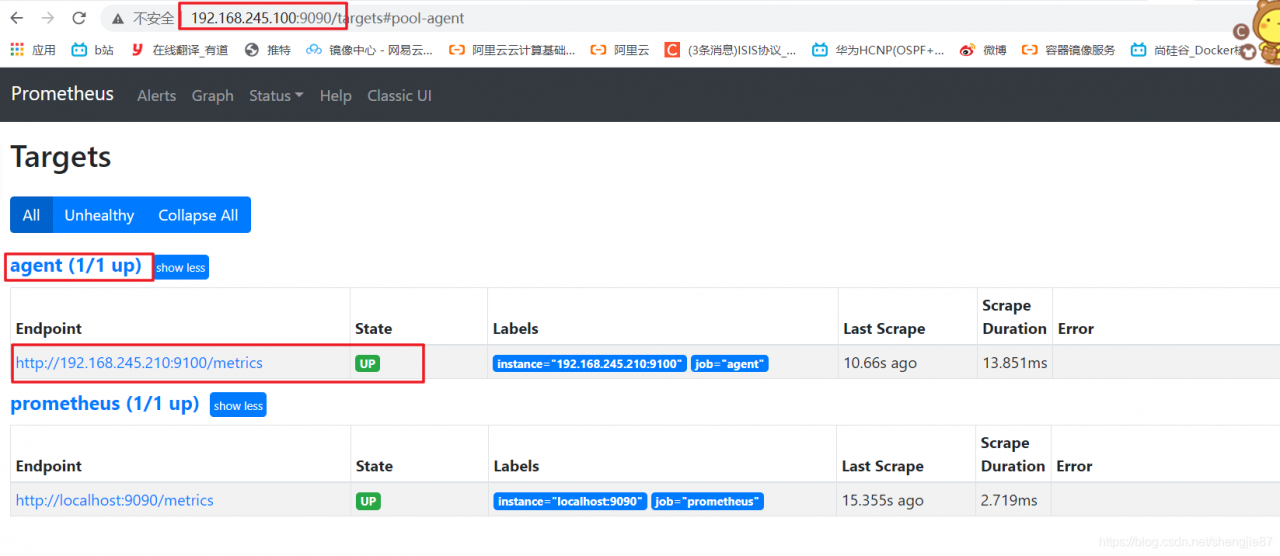Collapse prometheus pool with show less
Image resolution: width=1280 pixels, height=556 pixels.
click(x=238, y=405)
